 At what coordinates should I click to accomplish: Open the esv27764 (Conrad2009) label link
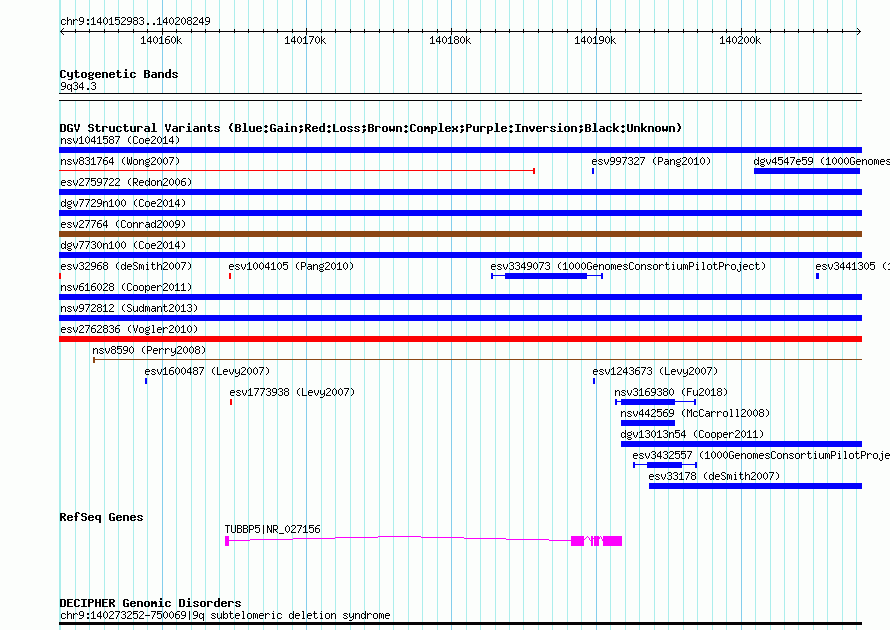click(123, 224)
